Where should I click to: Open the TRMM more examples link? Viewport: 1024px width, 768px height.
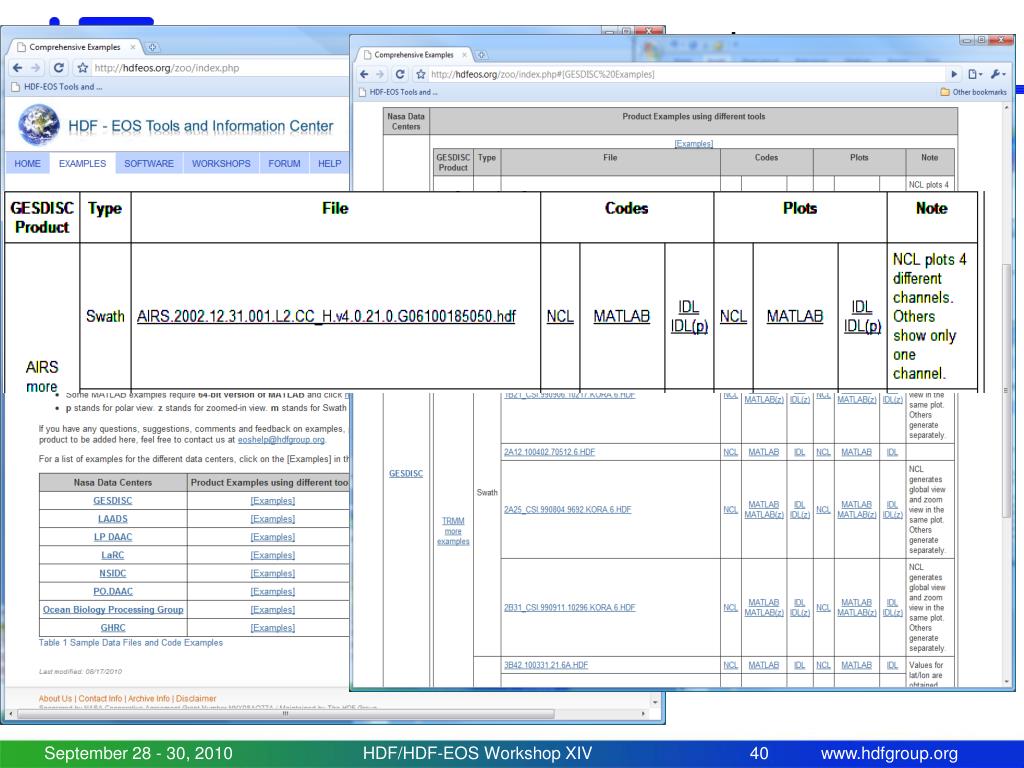(x=453, y=531)
